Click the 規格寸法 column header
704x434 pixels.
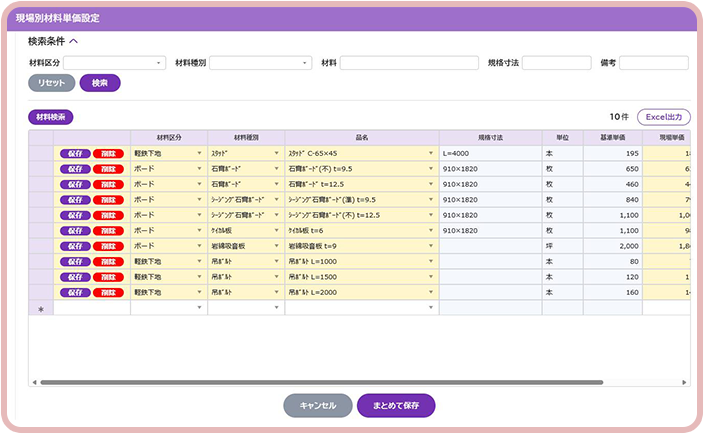[491, 138]
